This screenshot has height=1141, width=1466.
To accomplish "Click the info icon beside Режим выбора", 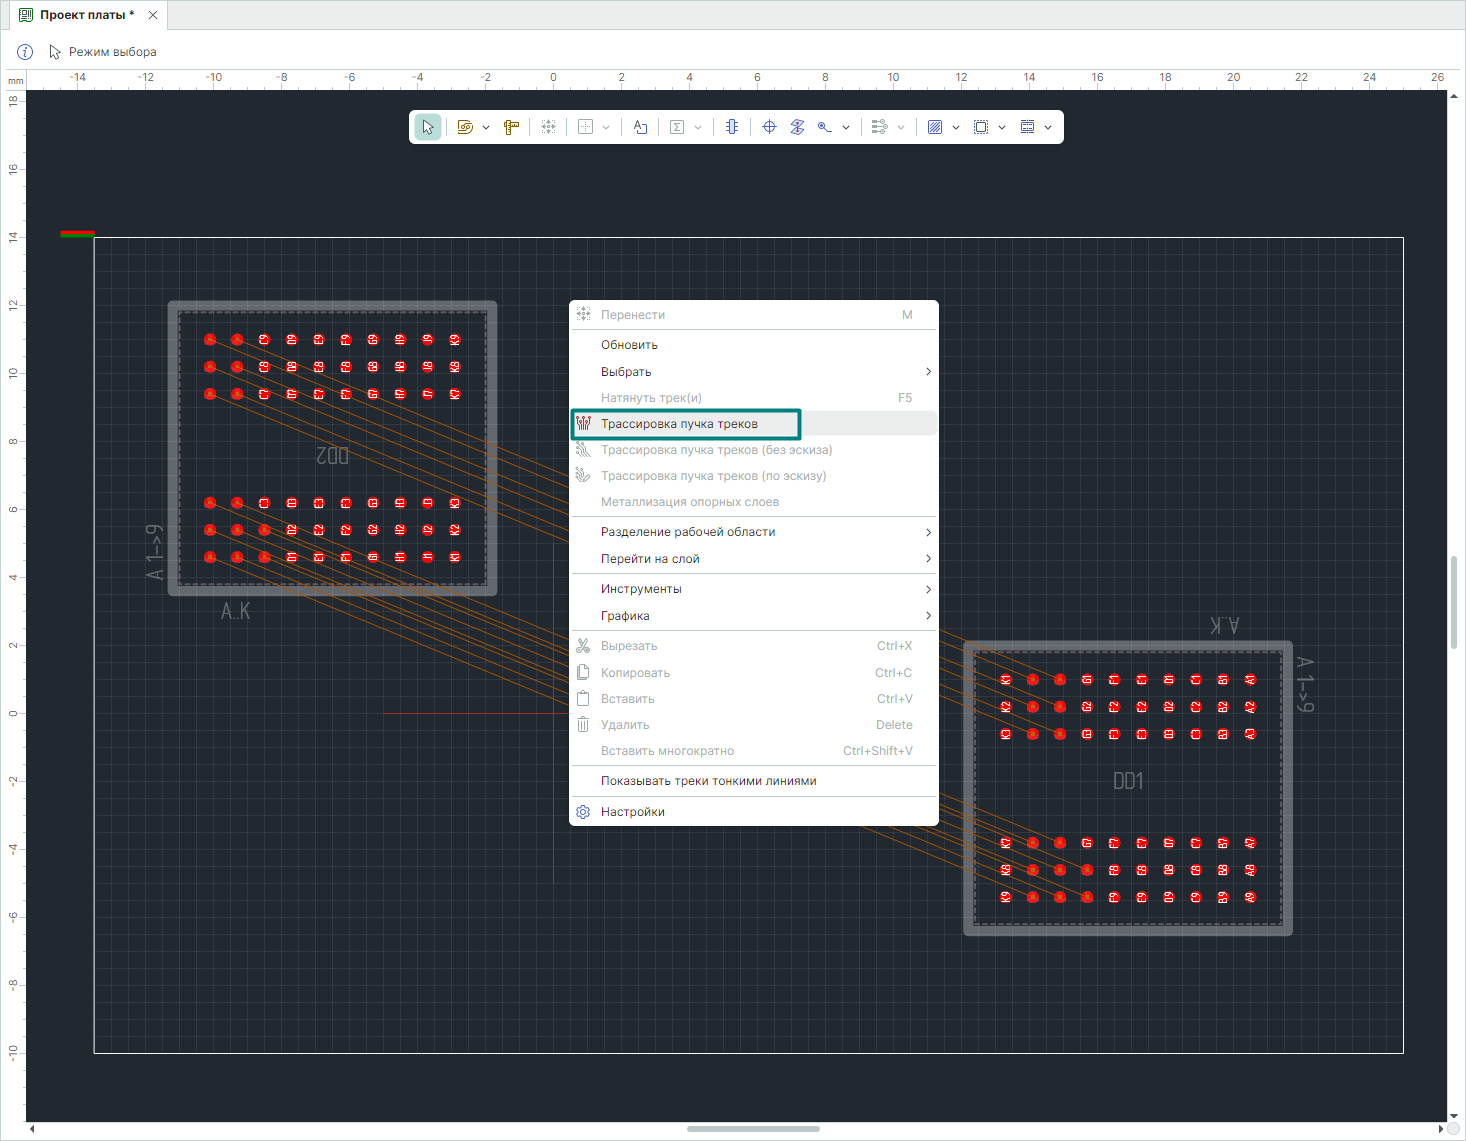I will coord(26,52).
